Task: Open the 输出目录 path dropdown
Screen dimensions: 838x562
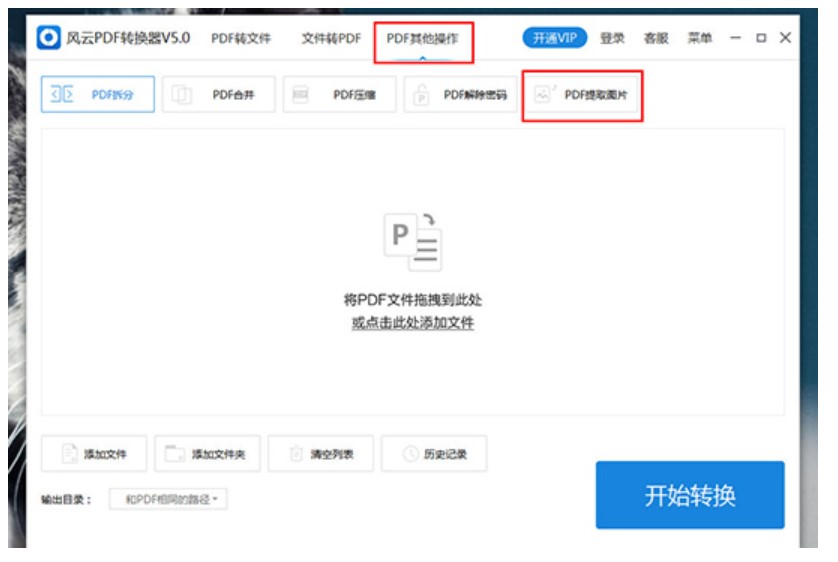Action: click(x=168, y=499)
